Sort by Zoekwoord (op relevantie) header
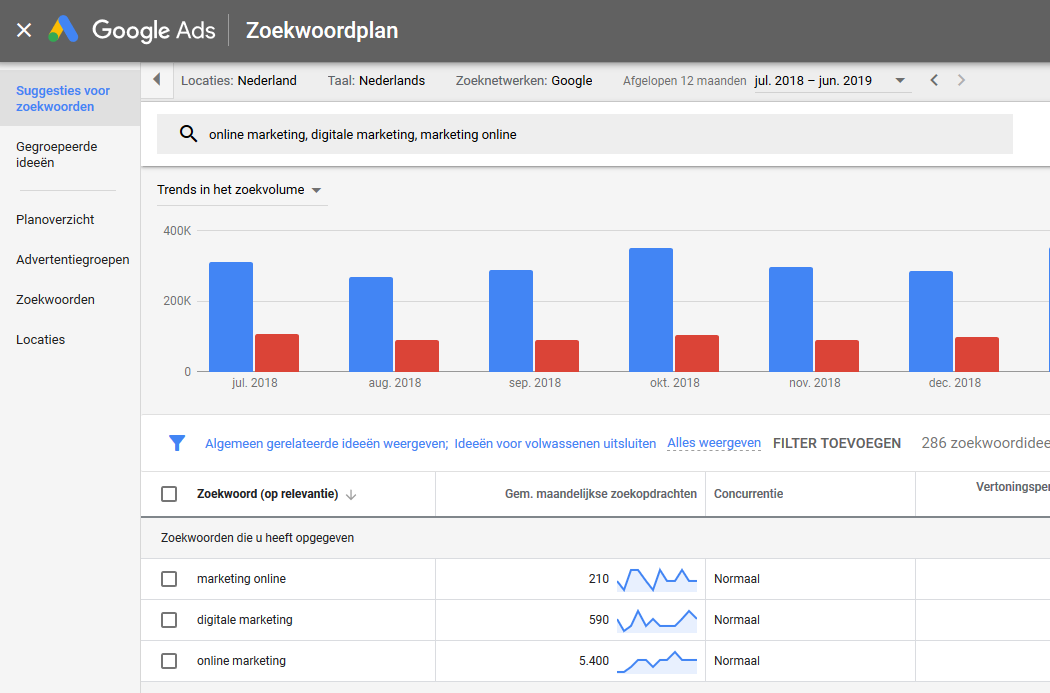 tap(267, 494)
